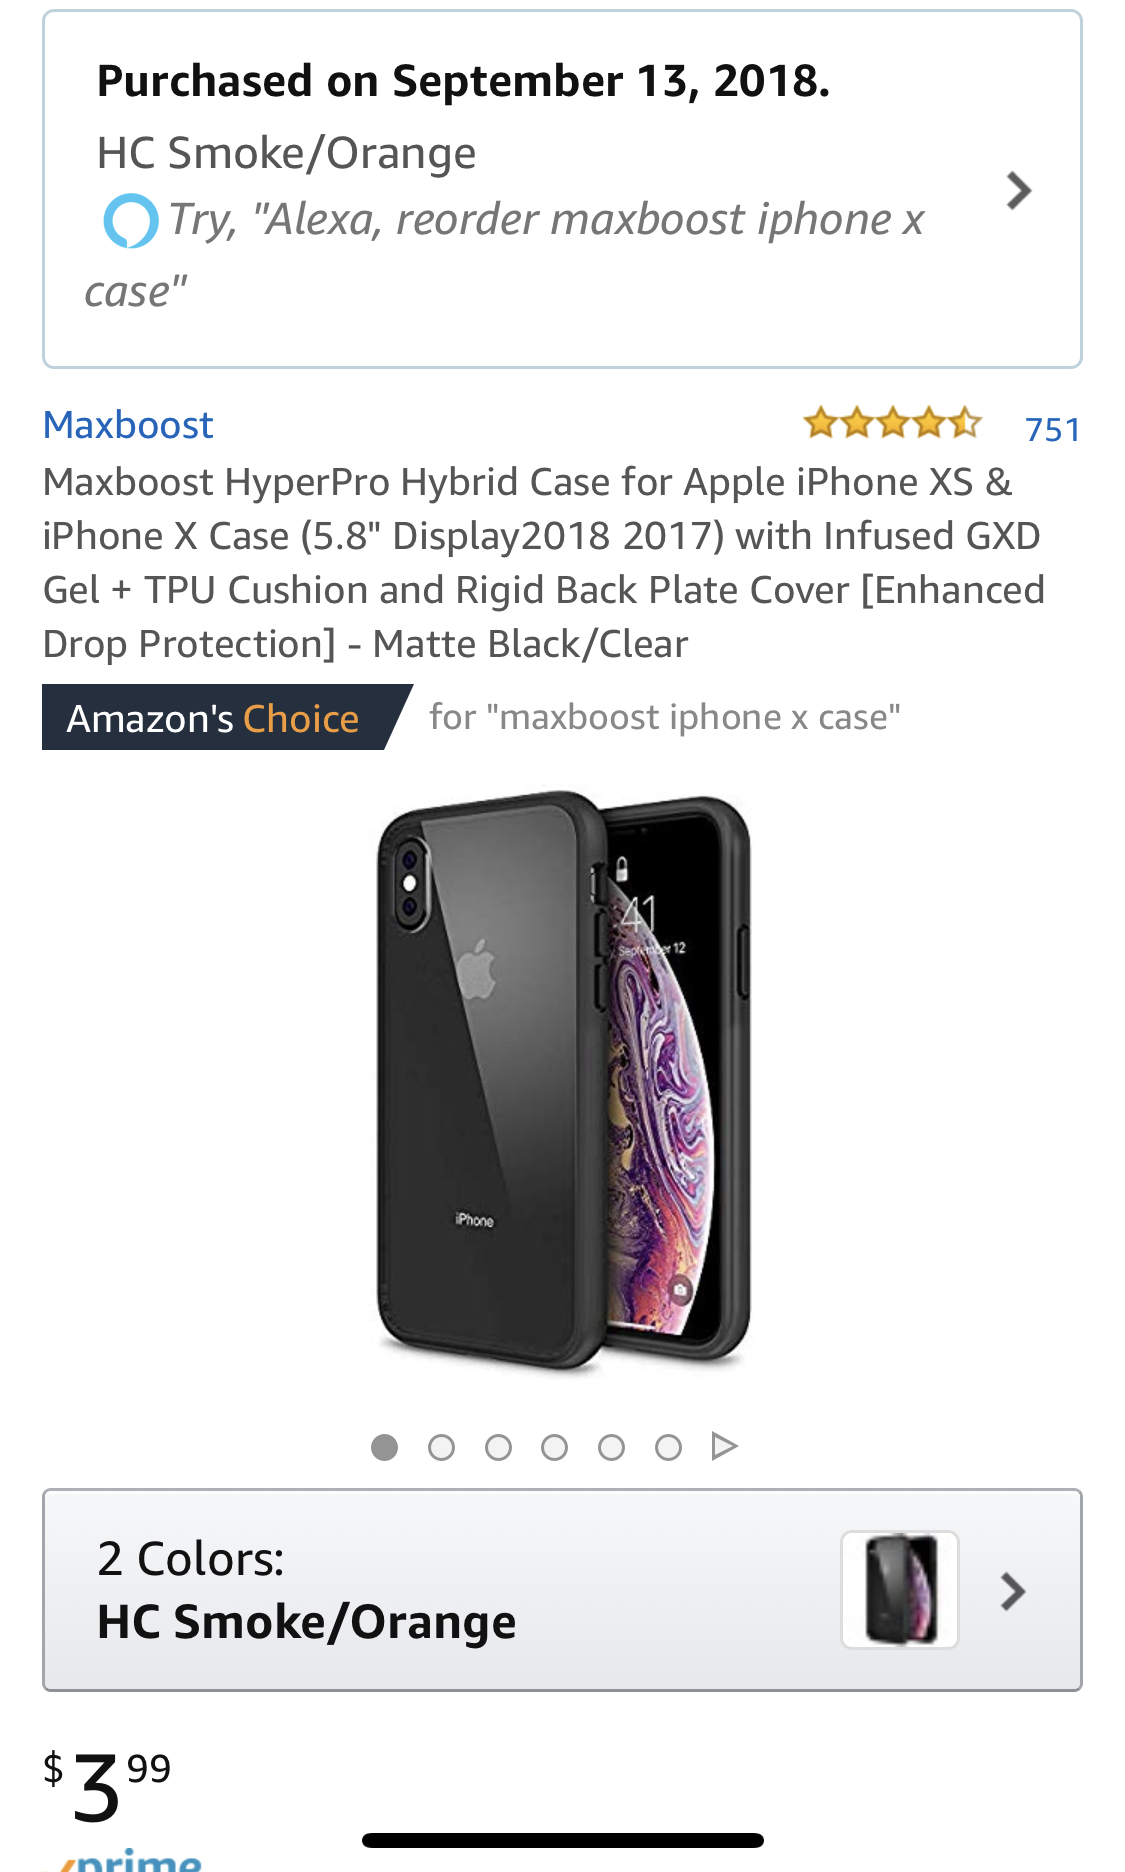This screenshot has height=1872, width=1125.
Task: Expand the 2 Colors selector chevron
Action: click(x=1013, y=1591)
